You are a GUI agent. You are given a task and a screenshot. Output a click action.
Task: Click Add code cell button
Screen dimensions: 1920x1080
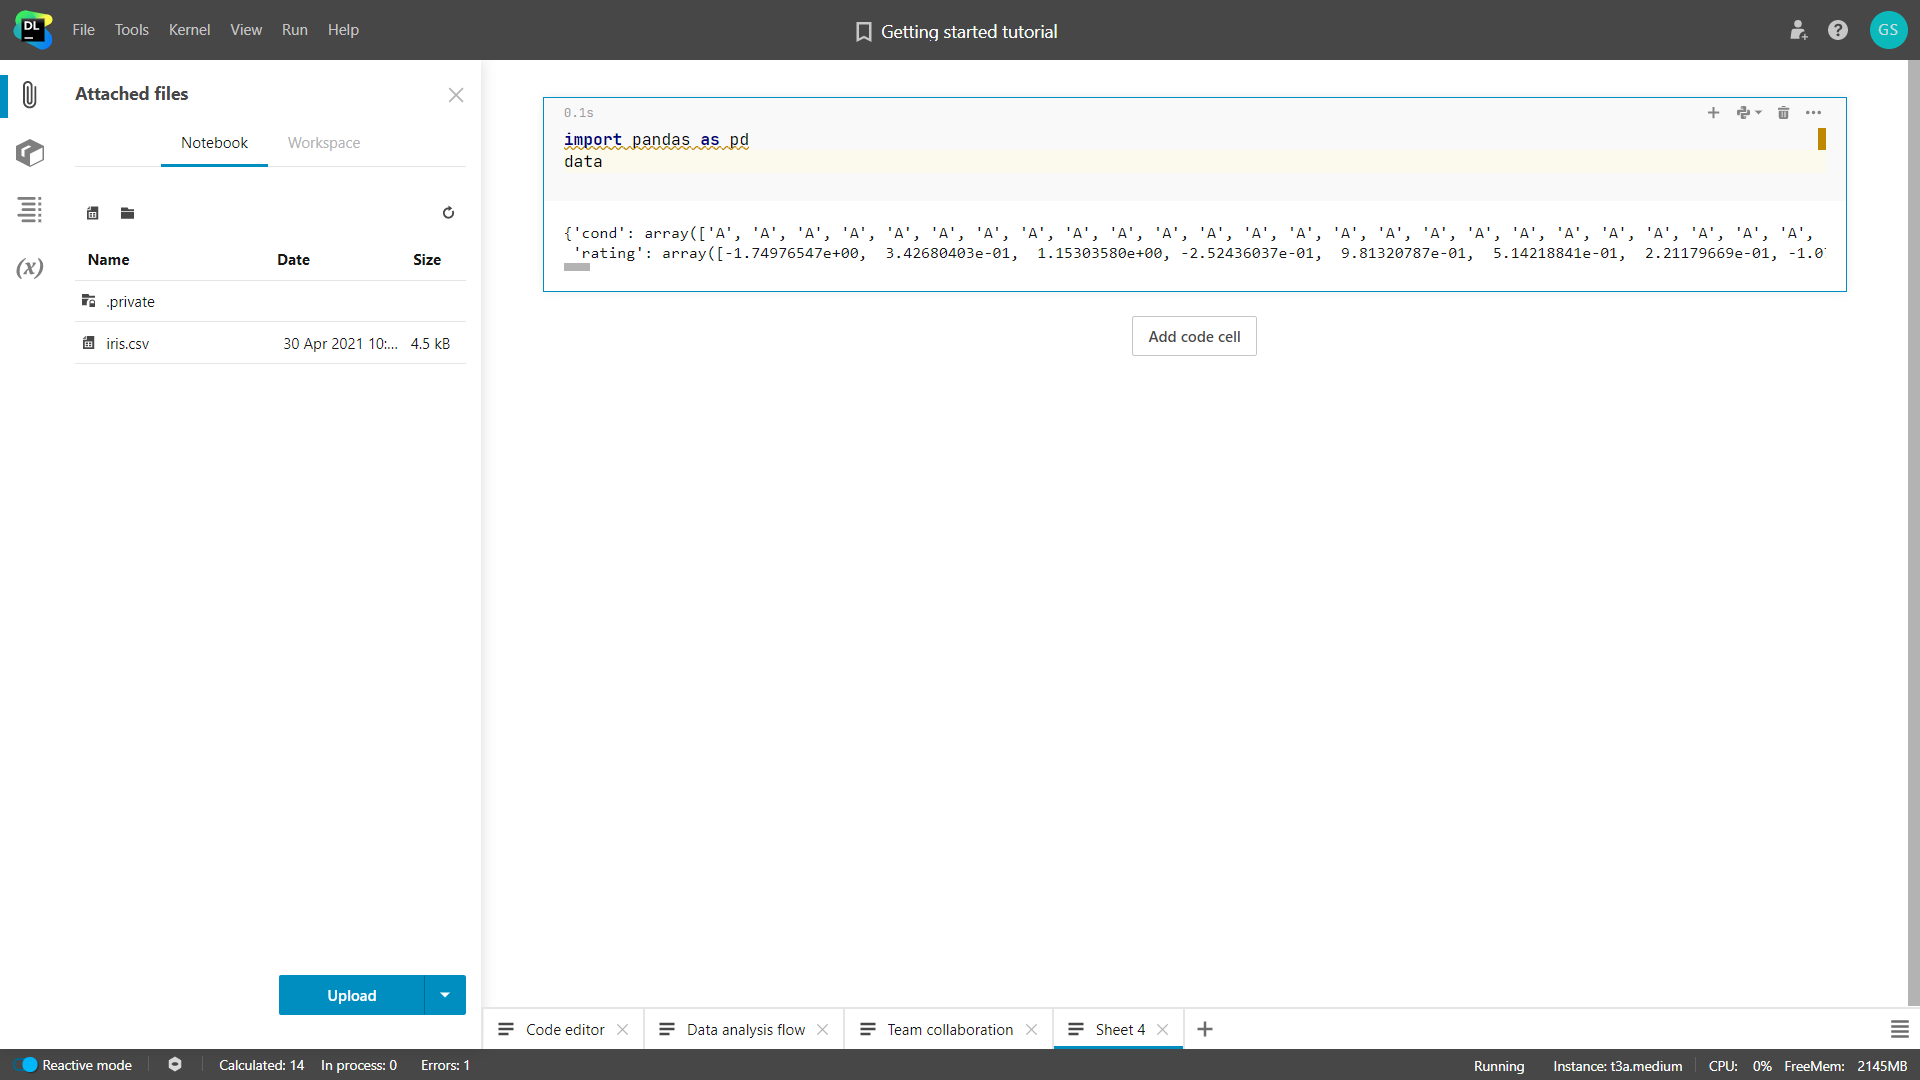(1193, 336)
